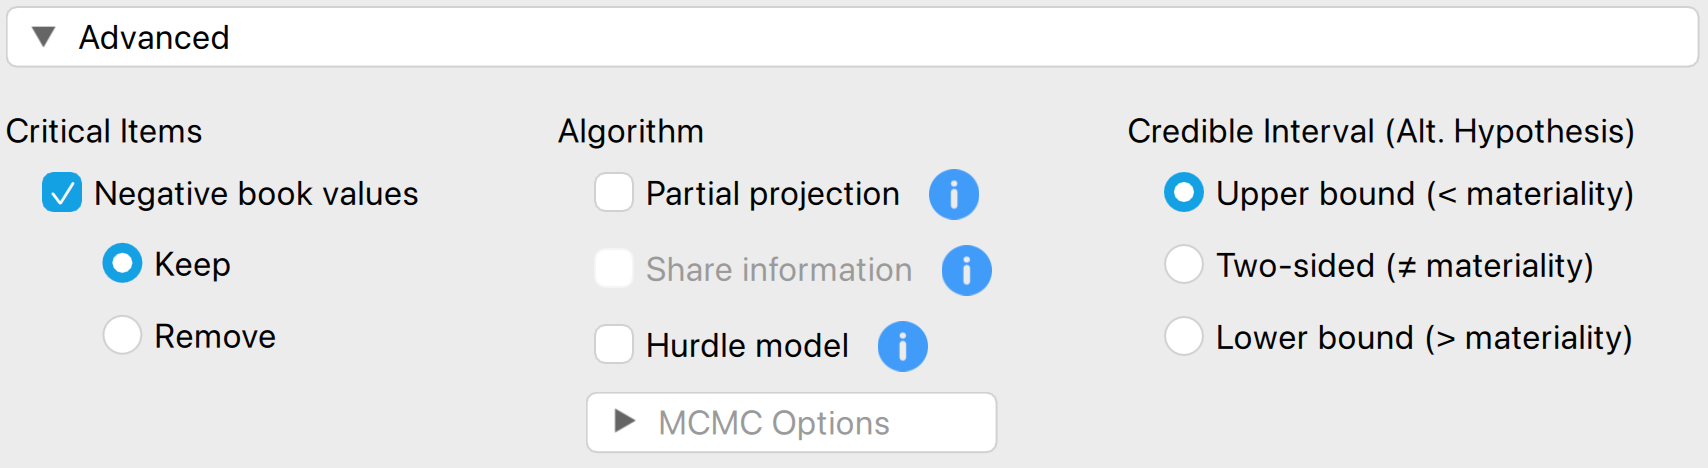Click the Negative book values label
This screenshot has height=468, width=1708.
pyautogui.click(x=256, y=193)
